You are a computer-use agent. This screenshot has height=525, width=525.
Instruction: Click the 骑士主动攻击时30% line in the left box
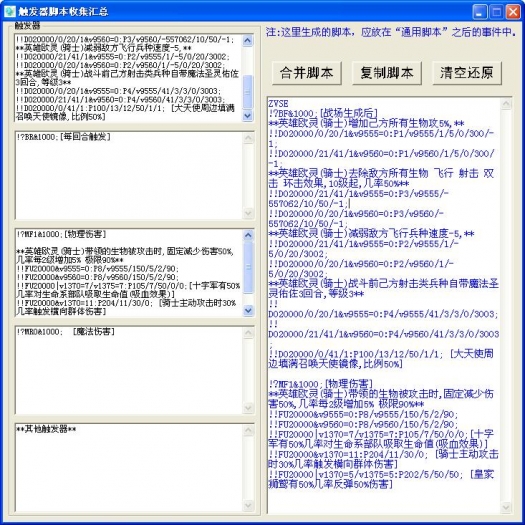click(127, 307)
